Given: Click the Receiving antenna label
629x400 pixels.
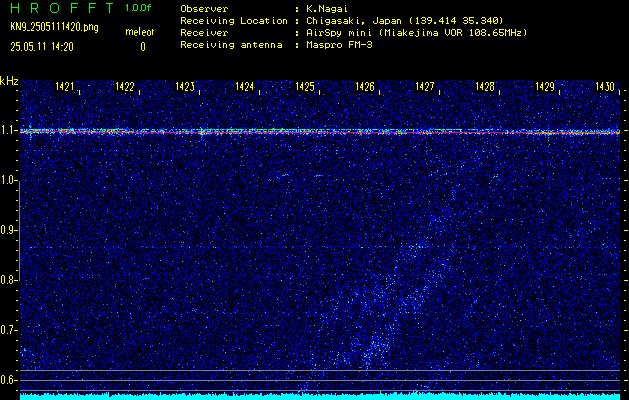Looking at the screenshot, I should tap(231, 45).
